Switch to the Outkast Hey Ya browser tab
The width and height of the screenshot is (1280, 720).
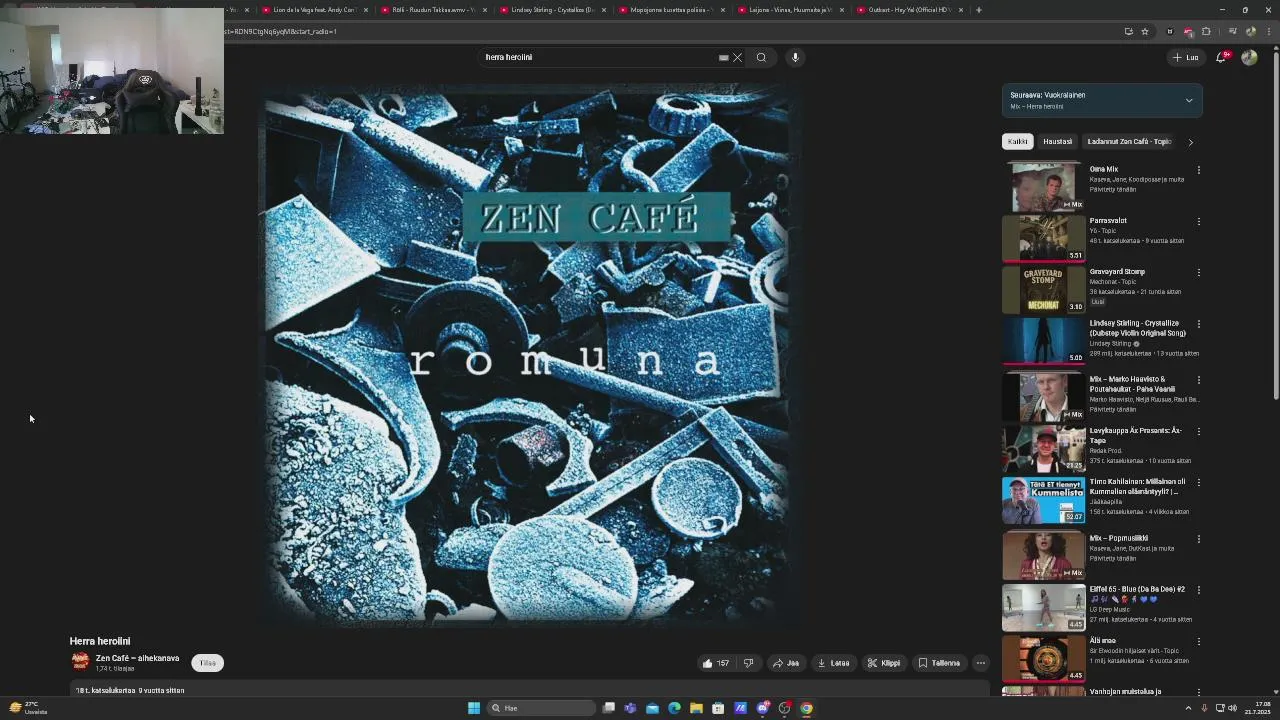tap(910, 10)
